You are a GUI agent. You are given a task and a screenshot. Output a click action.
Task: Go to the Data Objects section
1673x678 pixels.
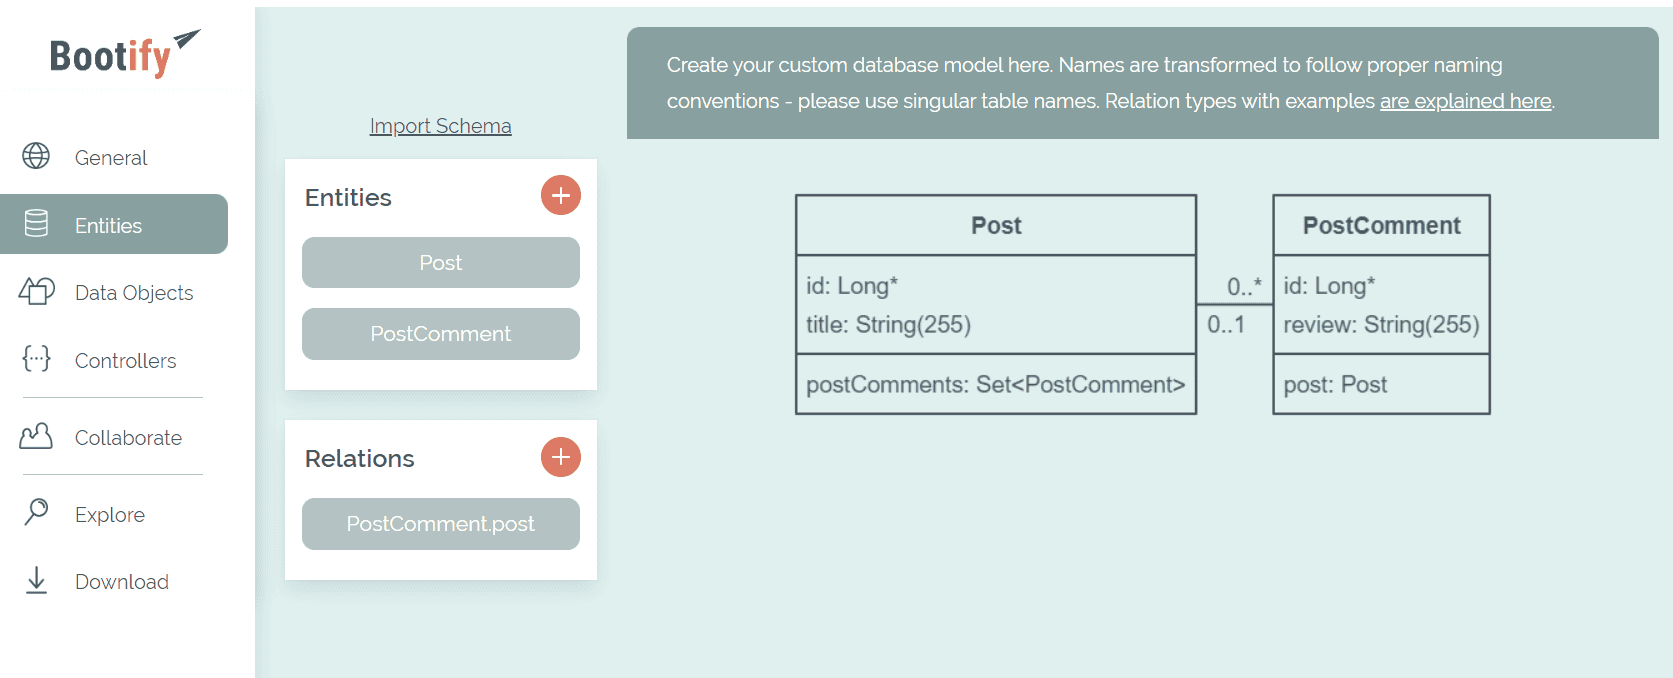[134, 293]
